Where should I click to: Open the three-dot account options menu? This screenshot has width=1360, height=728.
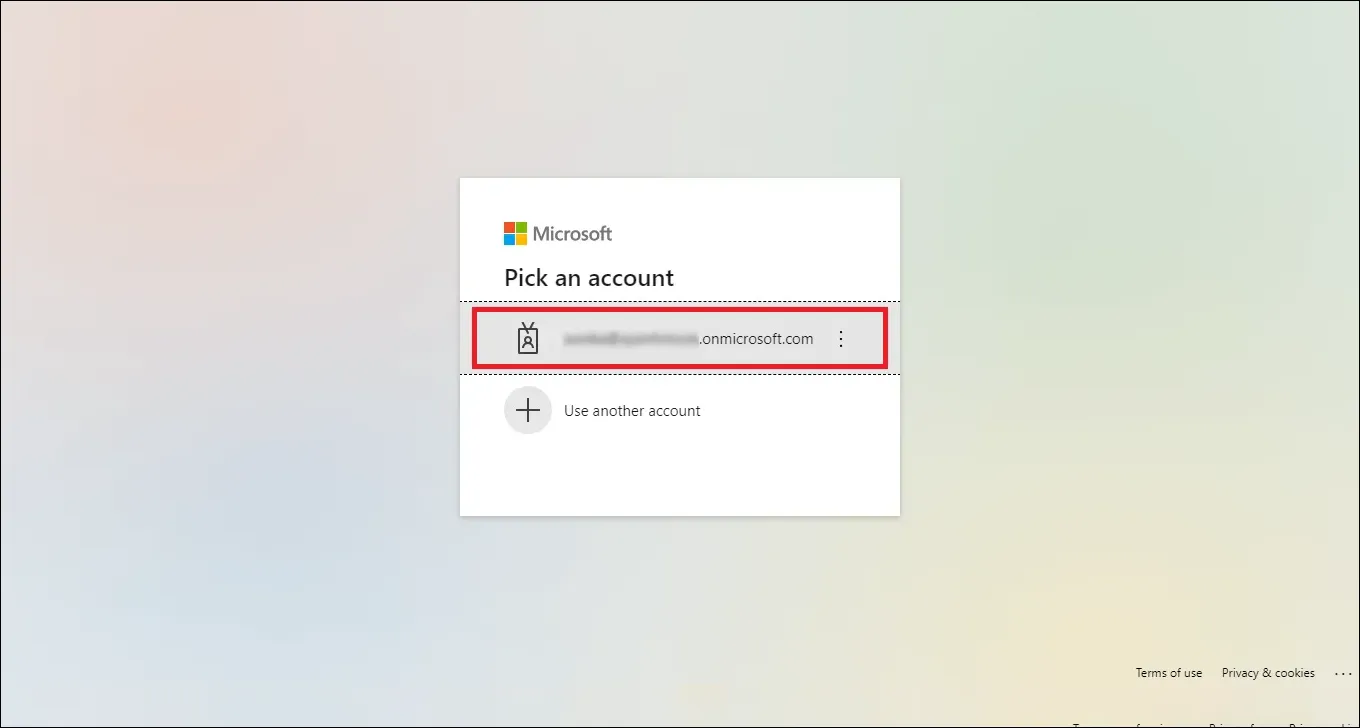[841, 339]
